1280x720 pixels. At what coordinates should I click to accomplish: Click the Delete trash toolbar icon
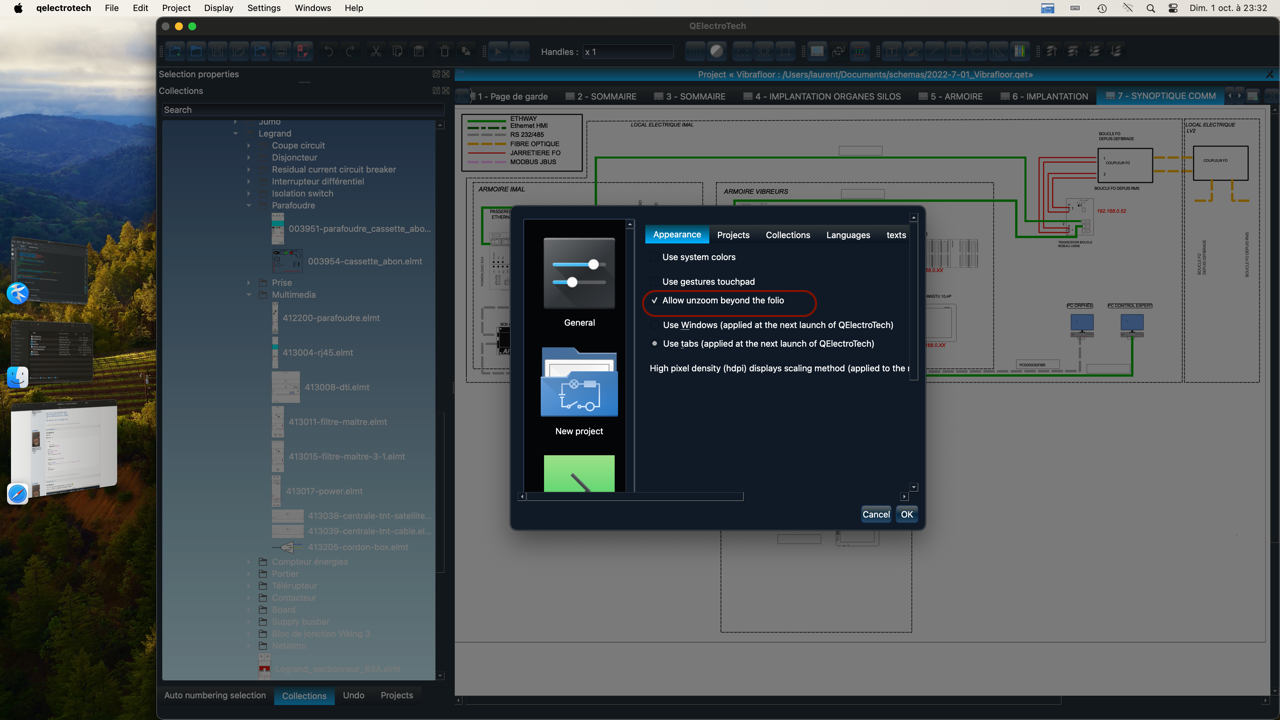(x=444, y=51)
